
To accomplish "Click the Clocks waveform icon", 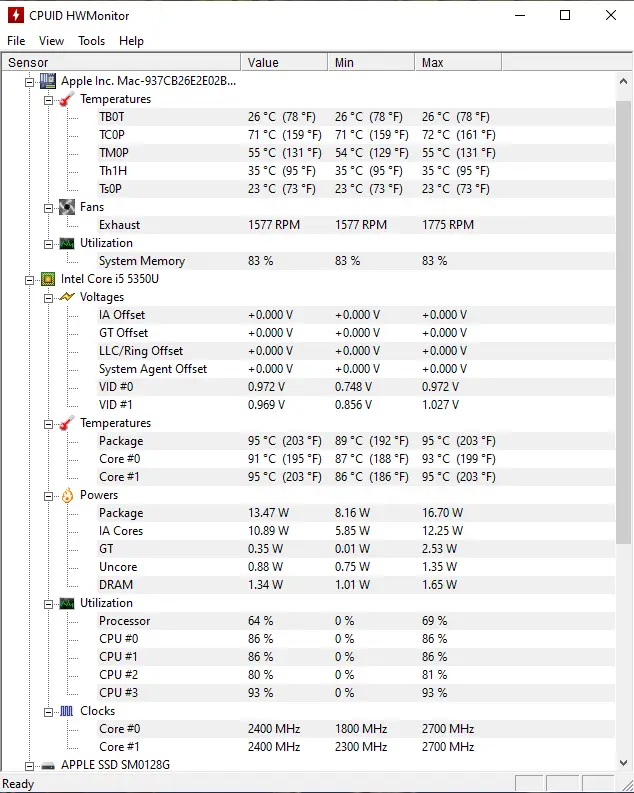I will point(67,711).
